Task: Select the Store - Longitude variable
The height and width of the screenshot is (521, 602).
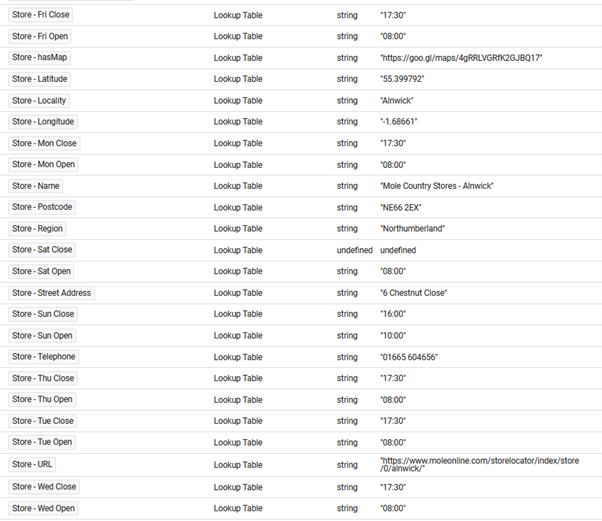Action: (44, 122)
